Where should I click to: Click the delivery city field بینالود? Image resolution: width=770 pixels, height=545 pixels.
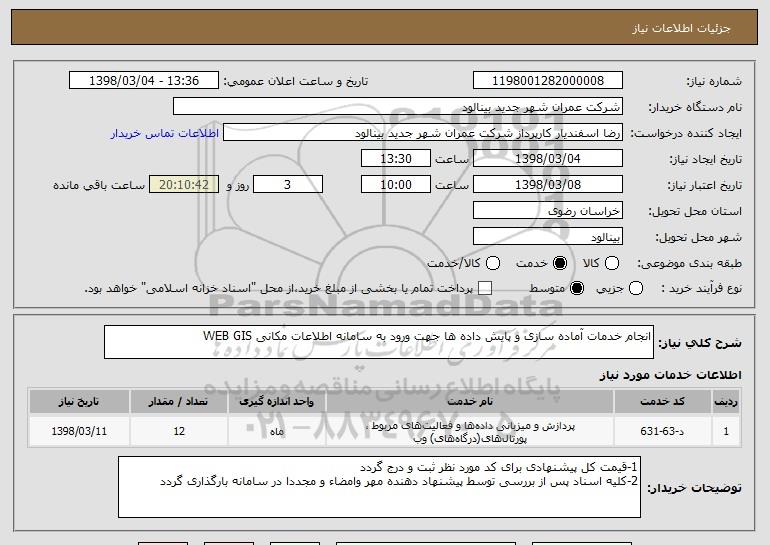pyautogui.click(x=548, y=237)
